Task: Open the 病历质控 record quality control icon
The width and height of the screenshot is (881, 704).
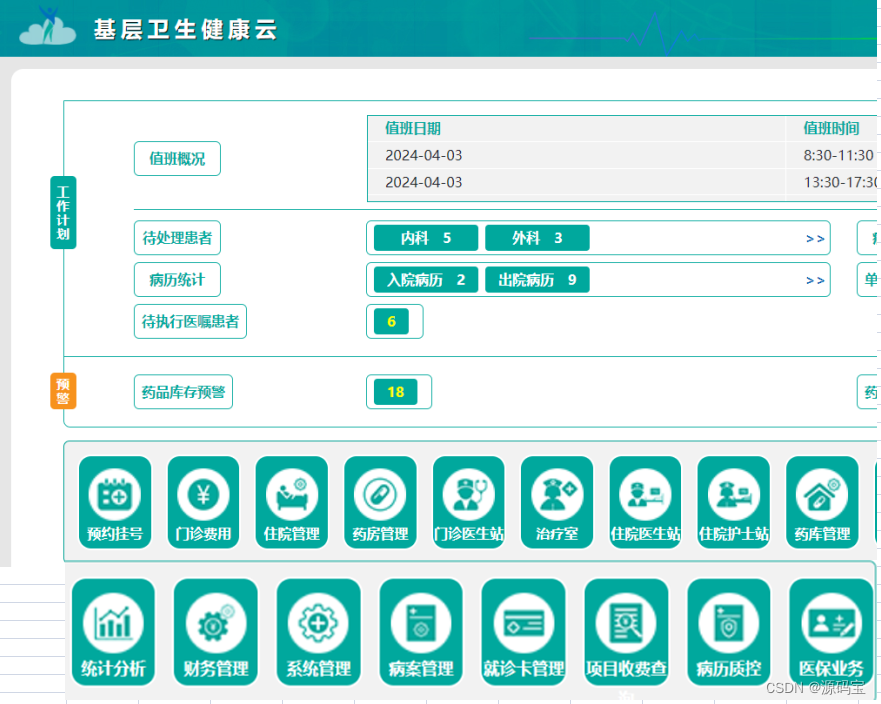Action: click(x=728, y=633)
